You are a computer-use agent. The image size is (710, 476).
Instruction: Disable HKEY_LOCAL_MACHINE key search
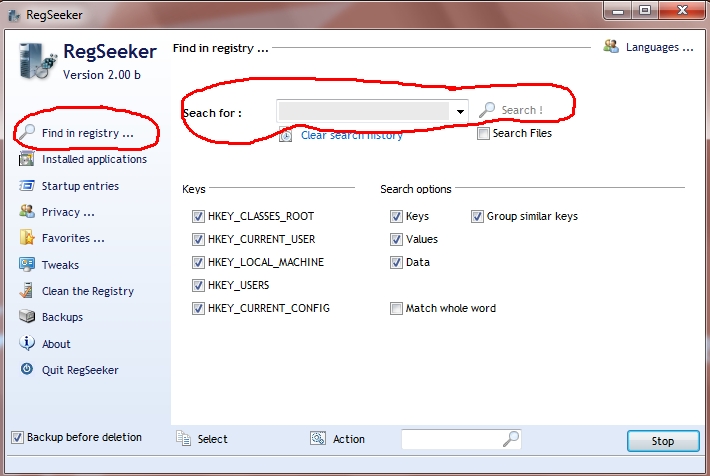[198, 262]
